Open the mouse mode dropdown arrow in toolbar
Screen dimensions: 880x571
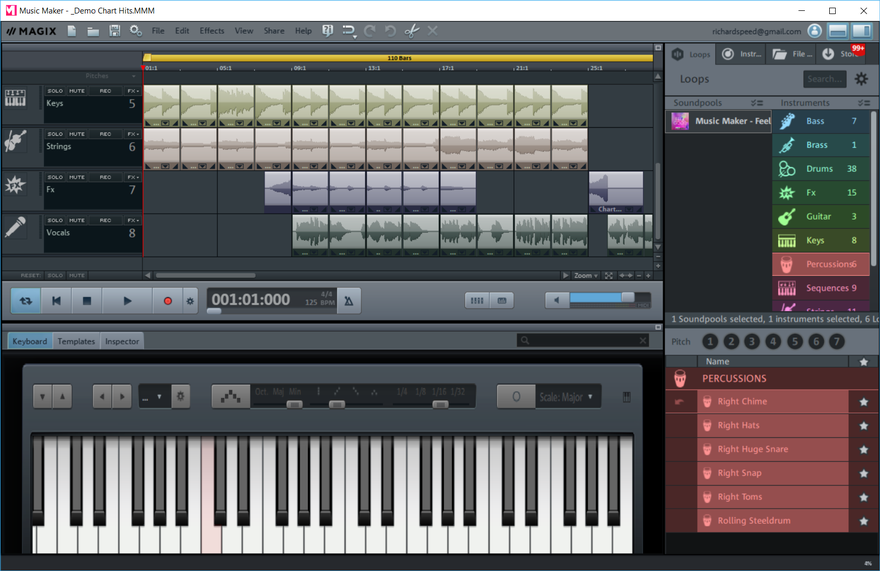pyautogui.click(x=355, y=37)
